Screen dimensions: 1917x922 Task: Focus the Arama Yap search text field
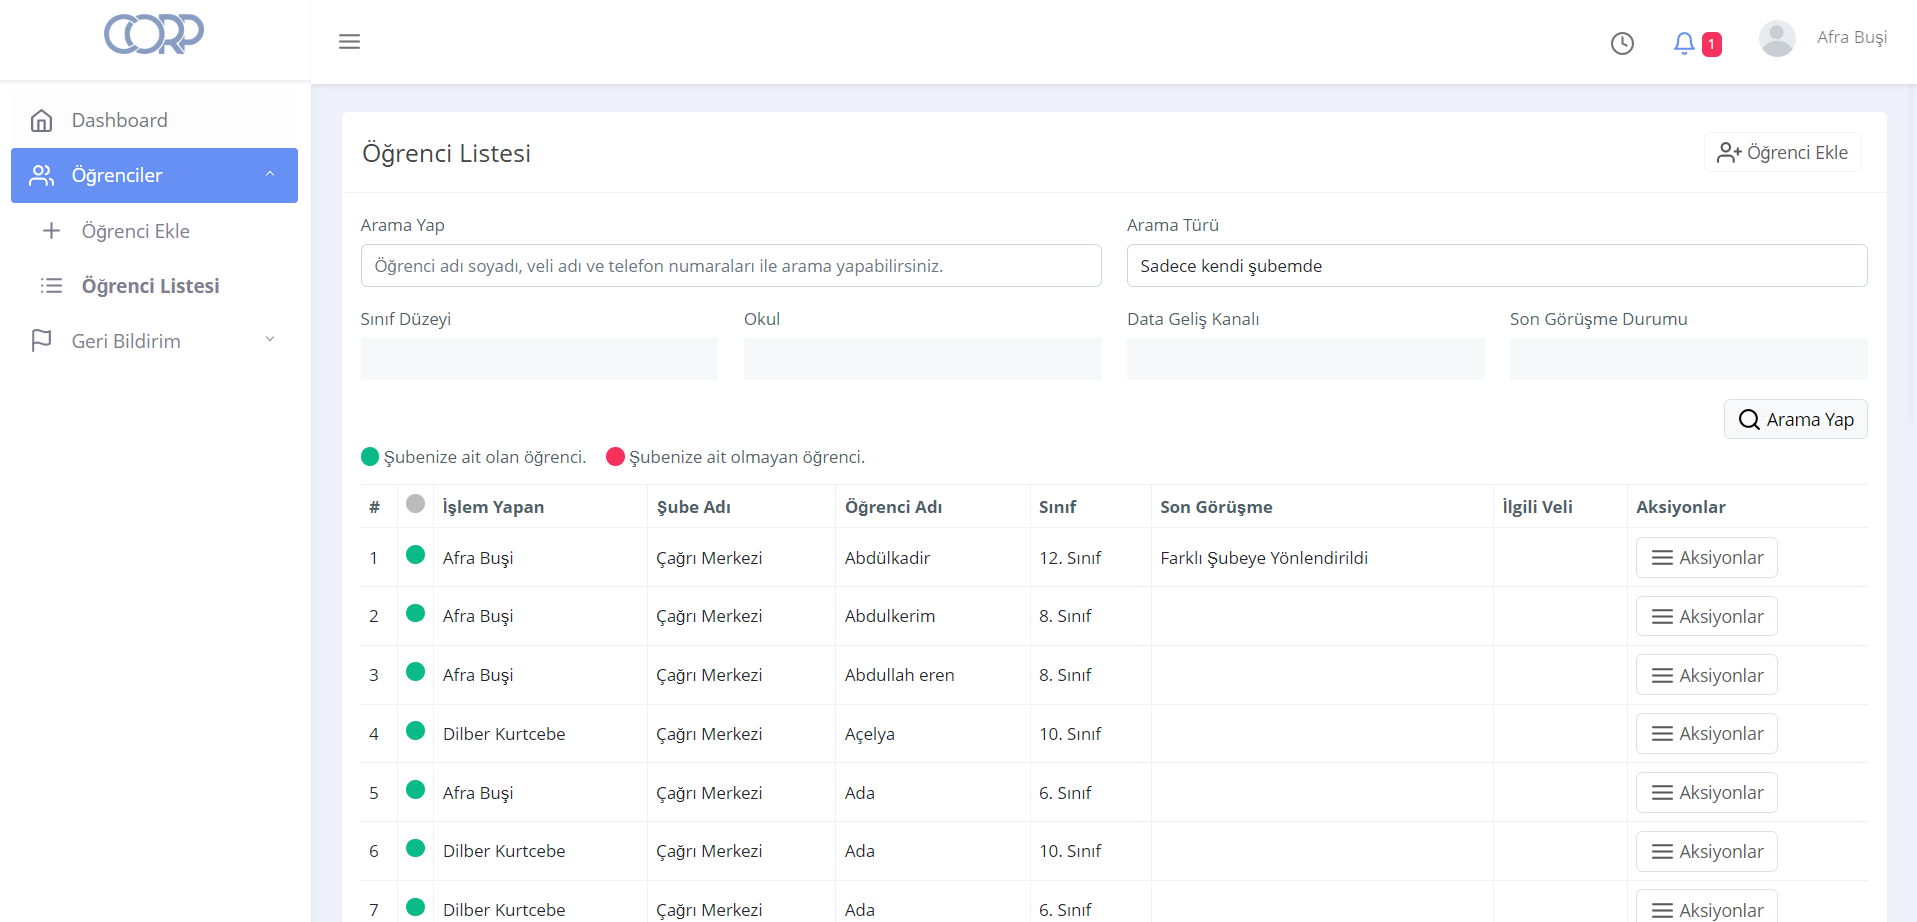(730, 266)
